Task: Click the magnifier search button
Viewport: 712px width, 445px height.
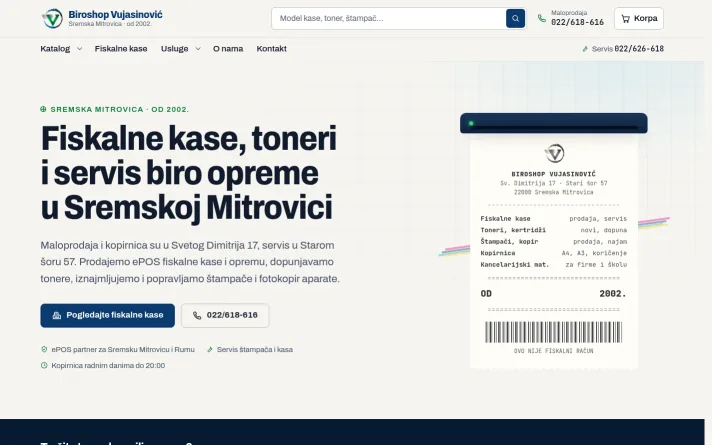Action: tap(515, 19)
